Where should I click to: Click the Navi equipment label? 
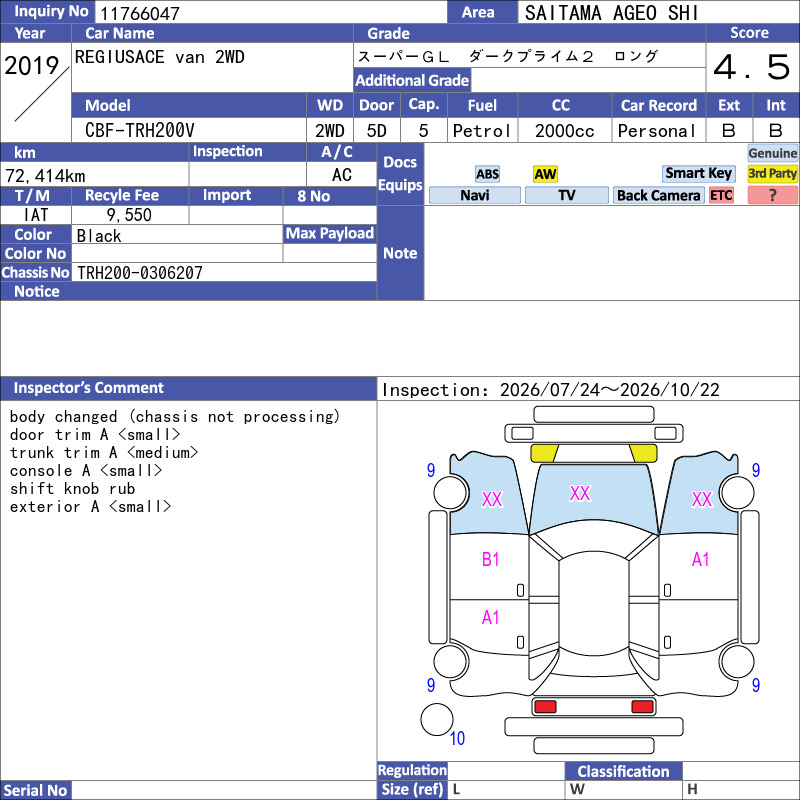tap(474, 195)
